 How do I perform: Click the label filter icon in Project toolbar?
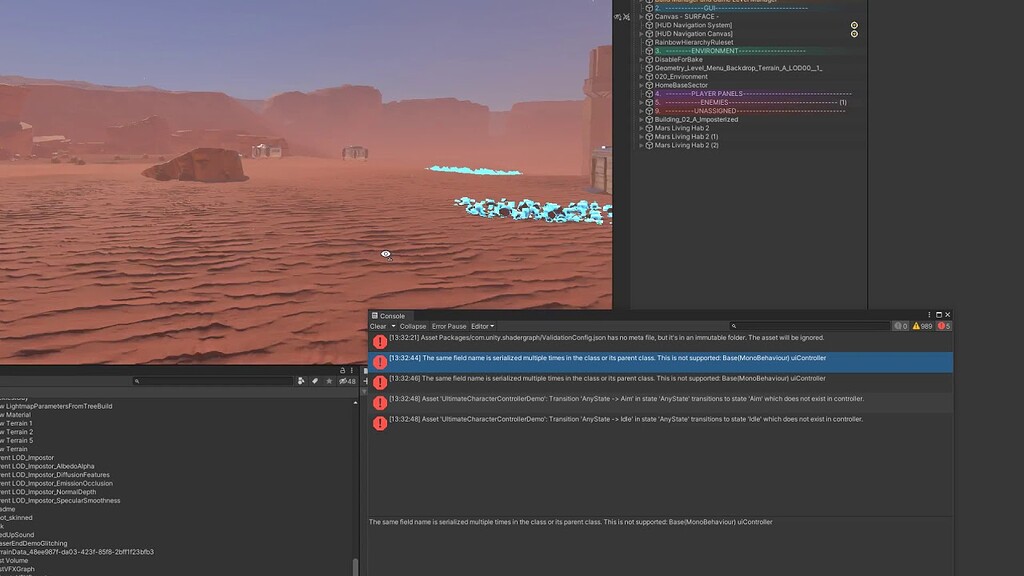(315, 381)
